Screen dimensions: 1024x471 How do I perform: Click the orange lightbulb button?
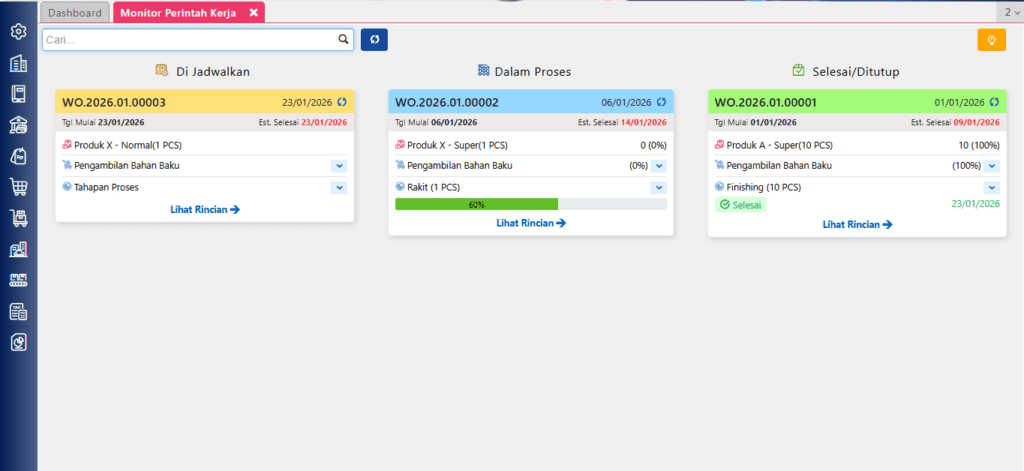tap(991, 40)
